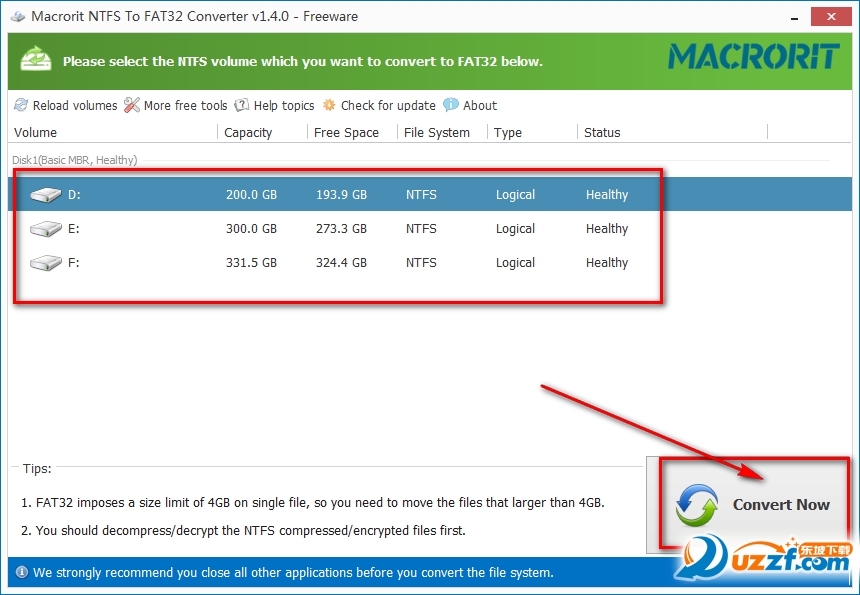This screenshot has height=595, width=860.
Task: Click the Convert Now text
Action: click(x=781, y=505)
